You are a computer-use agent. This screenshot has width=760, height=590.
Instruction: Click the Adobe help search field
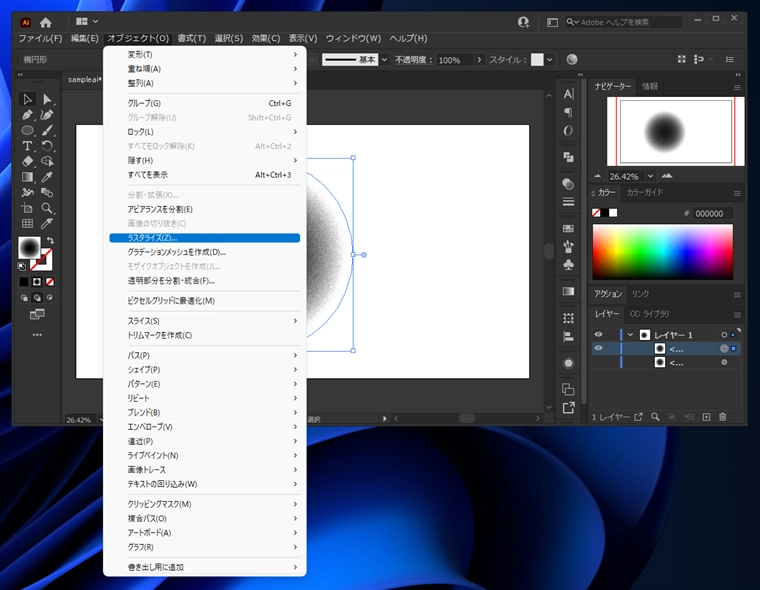[624, 22]
